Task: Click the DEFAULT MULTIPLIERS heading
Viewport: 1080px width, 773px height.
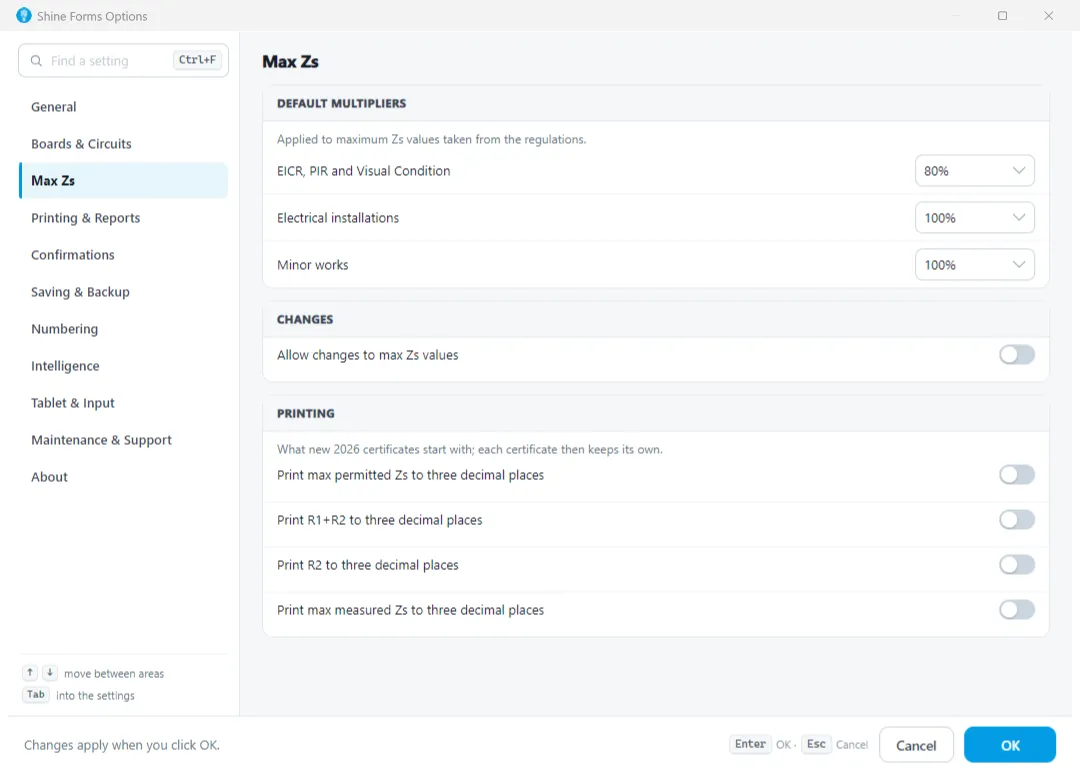Action: [x=342, y=103]
